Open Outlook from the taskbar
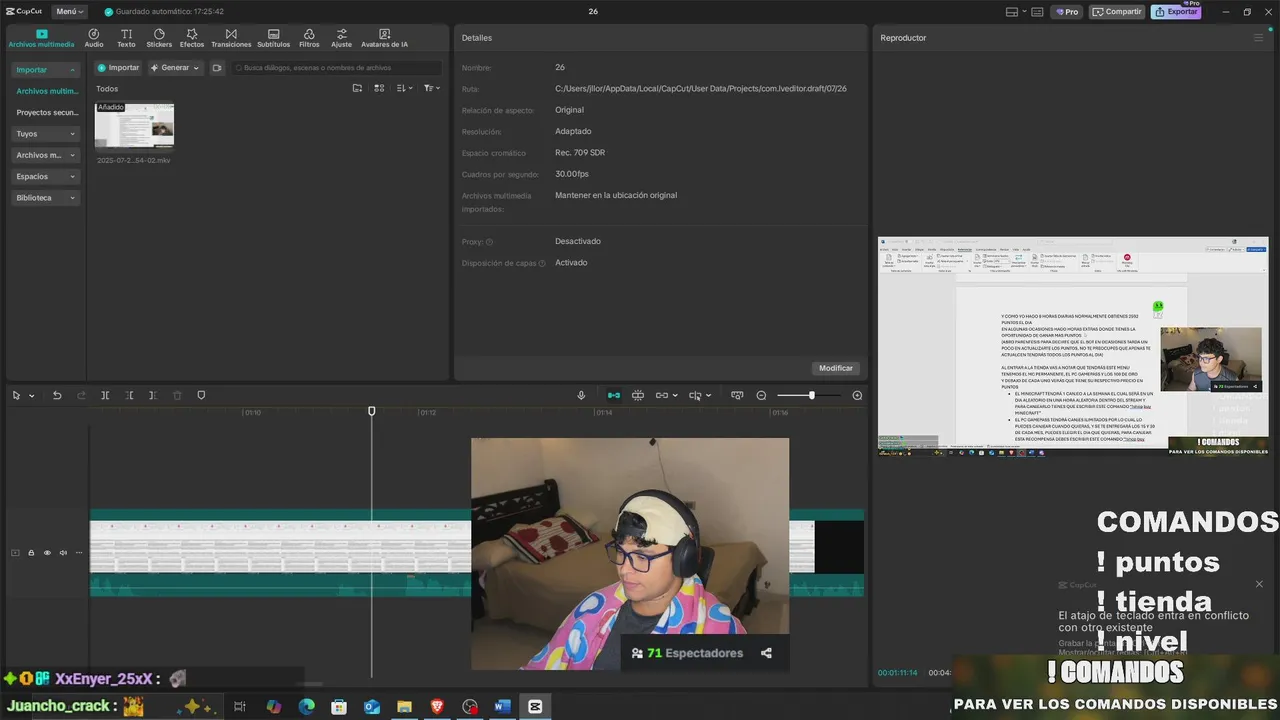1280x720 pixels. pos(371,707)
